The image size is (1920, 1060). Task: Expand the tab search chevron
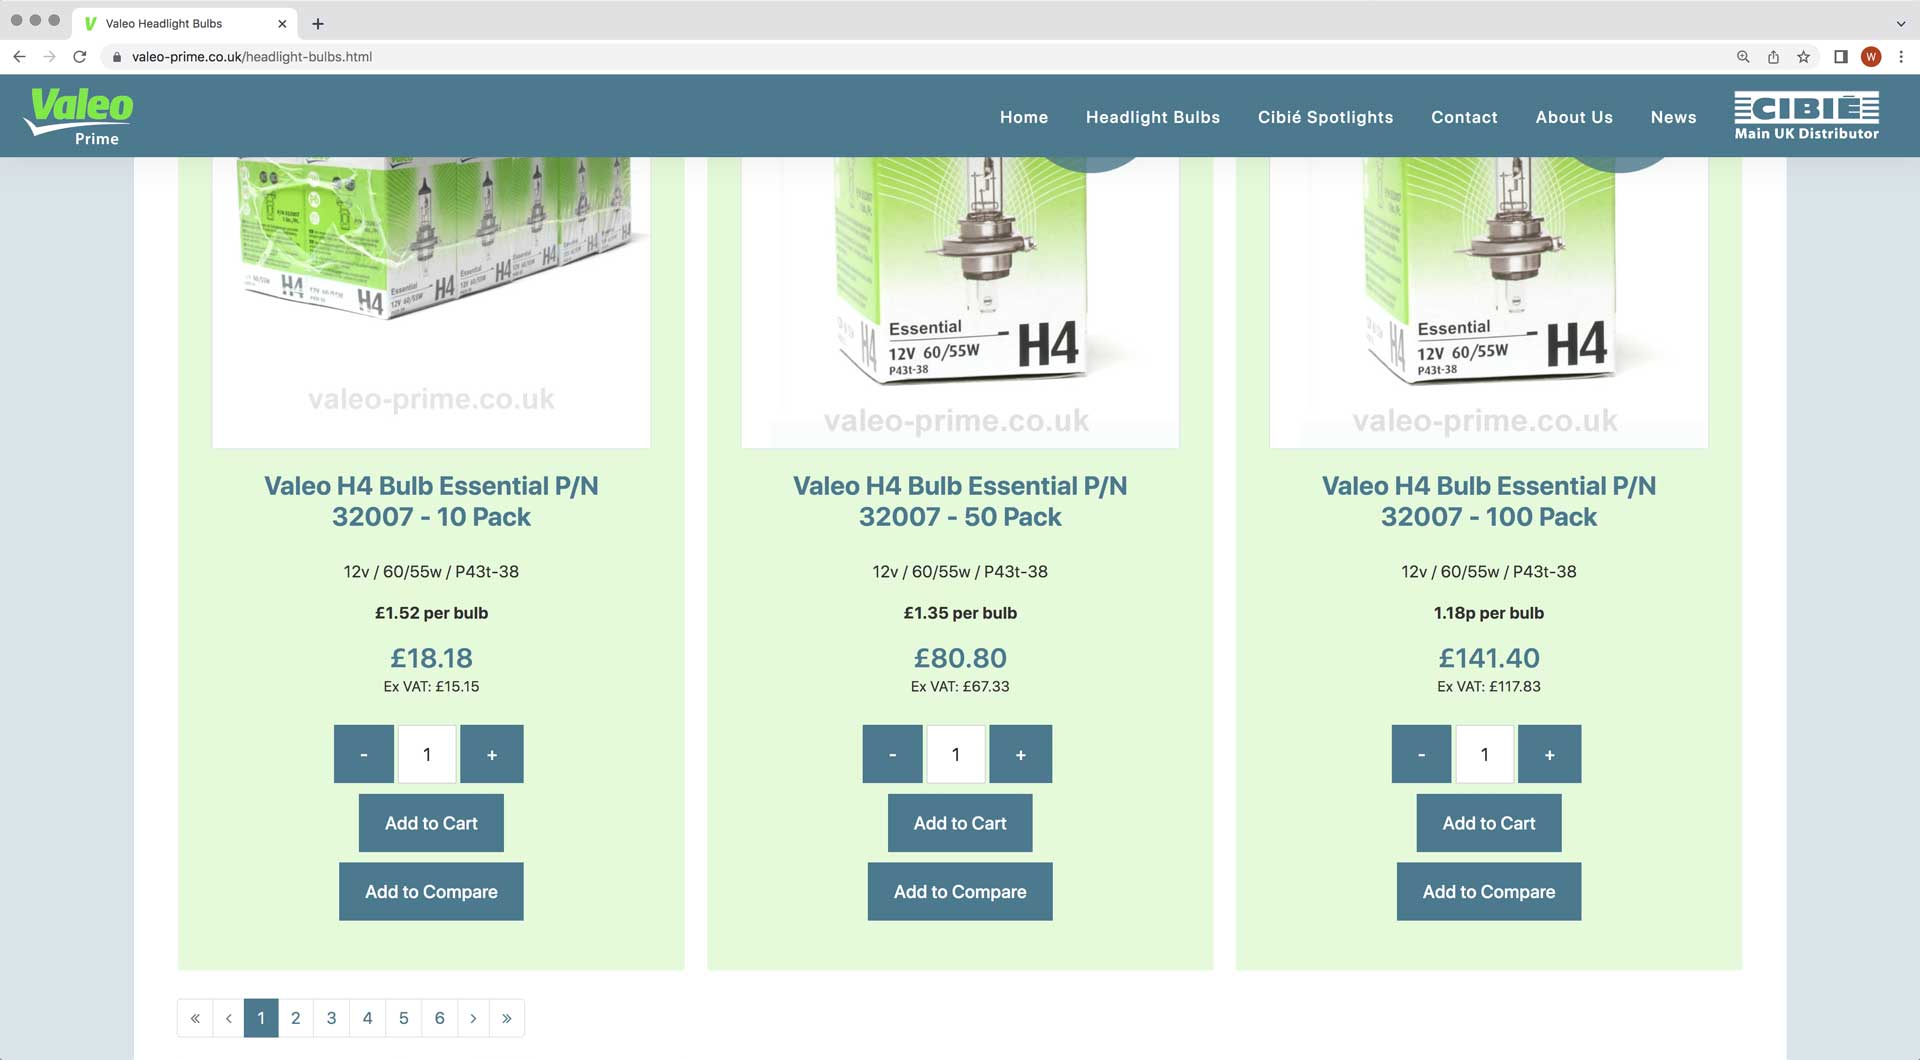tap(1900, 23)
